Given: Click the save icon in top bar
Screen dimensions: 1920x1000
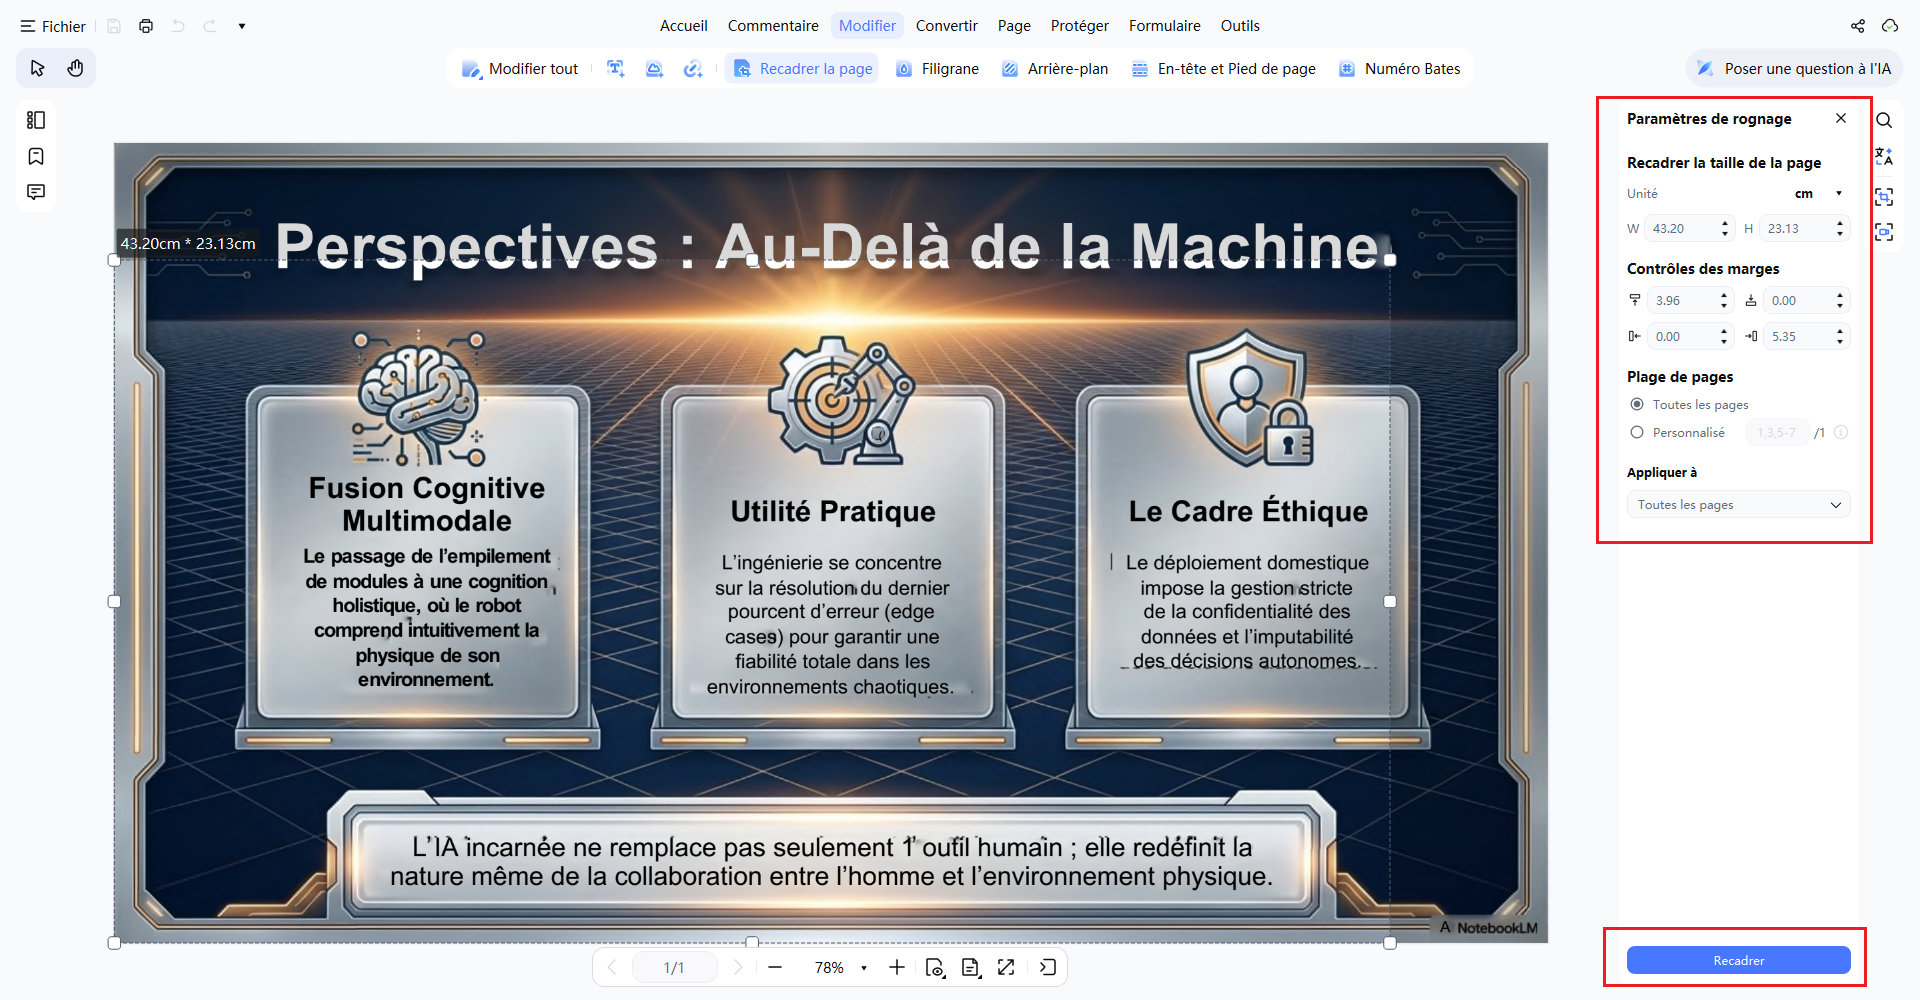Looking at the screenshot, I should coord(114,26).
